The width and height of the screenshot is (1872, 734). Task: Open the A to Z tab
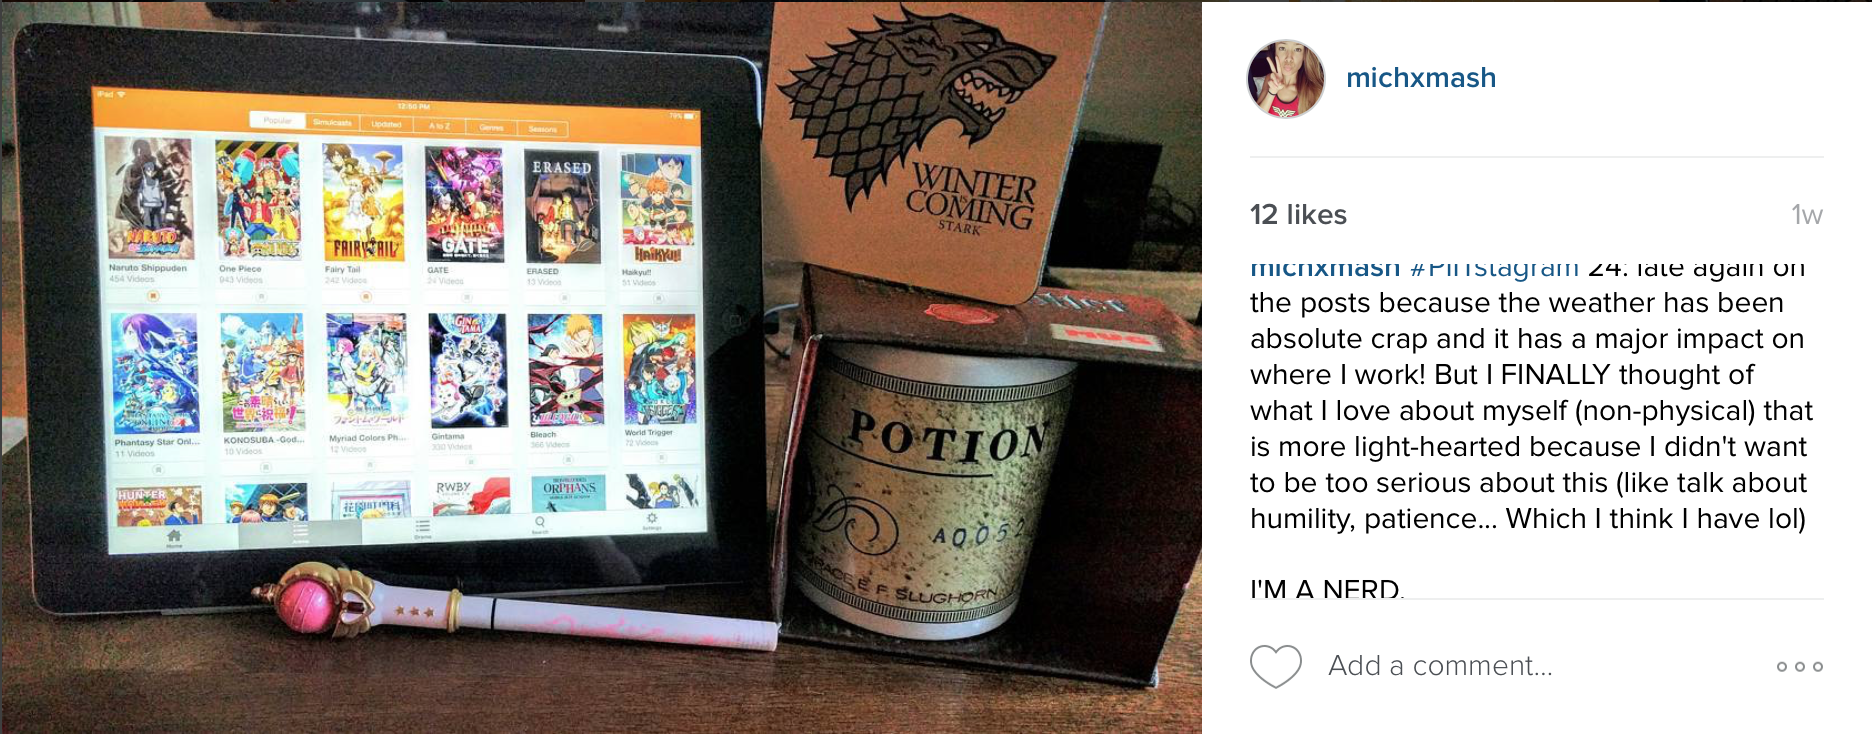pos(440,126)
